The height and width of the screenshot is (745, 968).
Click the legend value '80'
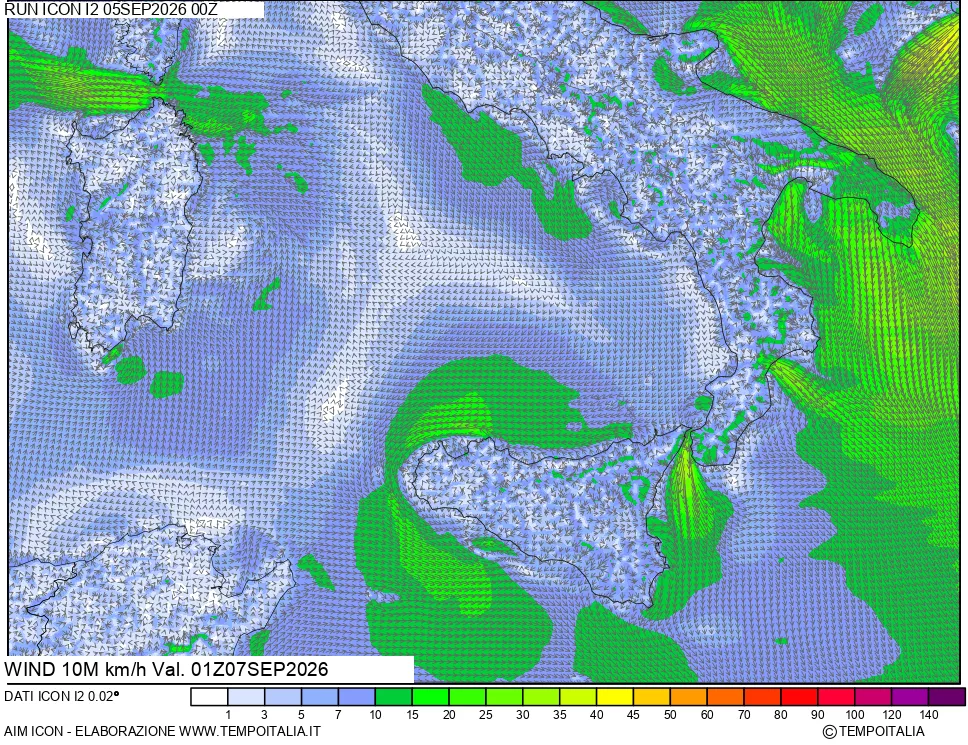click(781, 715)
